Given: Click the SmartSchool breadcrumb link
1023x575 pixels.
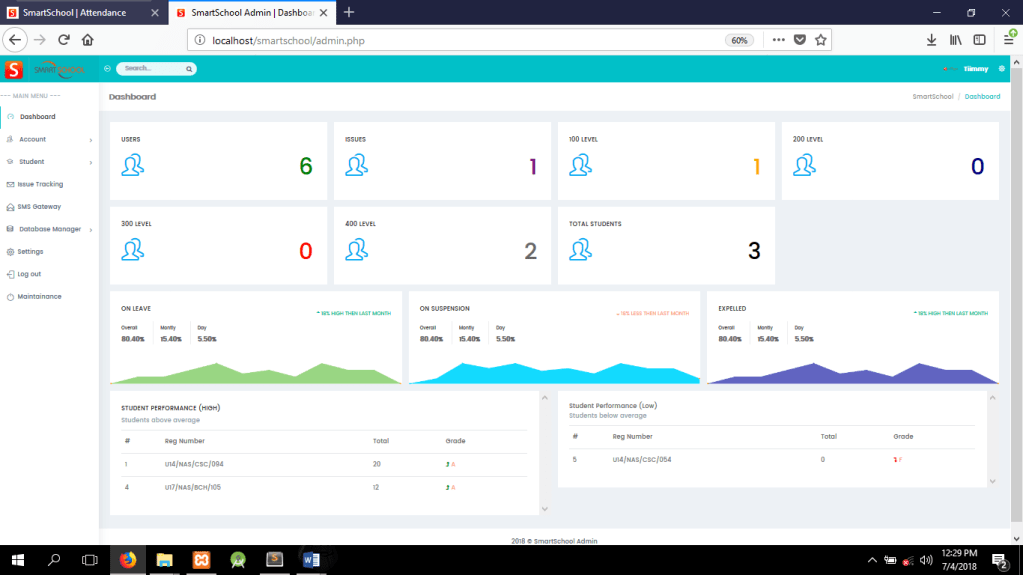Looking at the screenshot, I should click(x=932, y=97).
